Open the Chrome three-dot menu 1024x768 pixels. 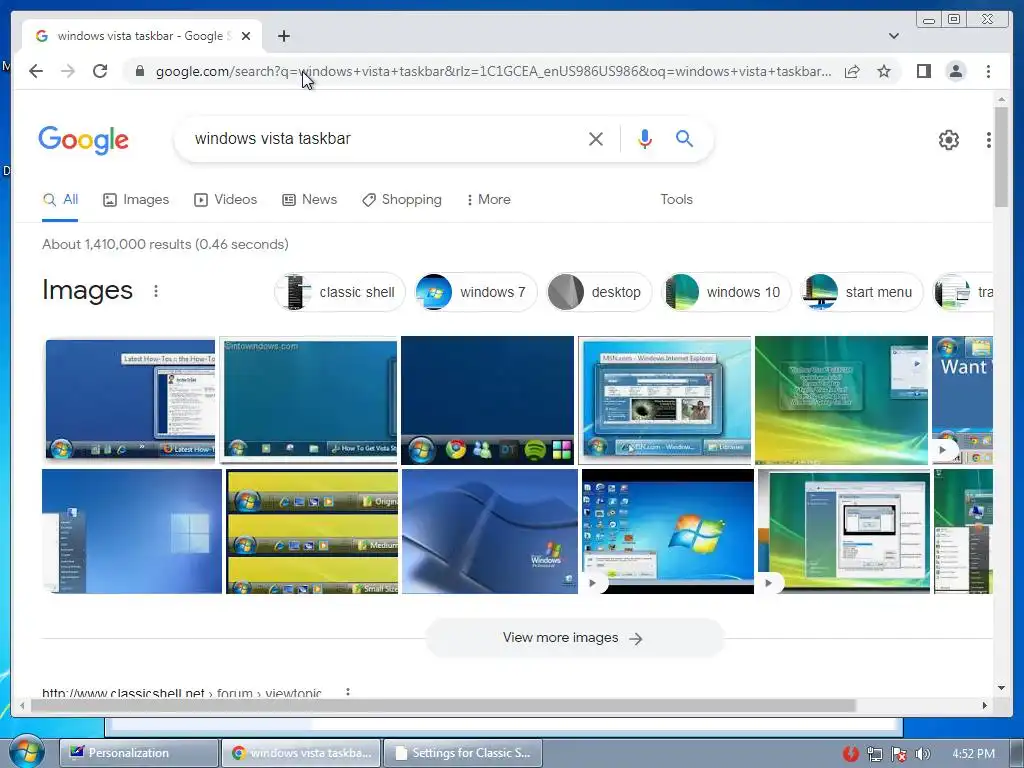(988, 71)
